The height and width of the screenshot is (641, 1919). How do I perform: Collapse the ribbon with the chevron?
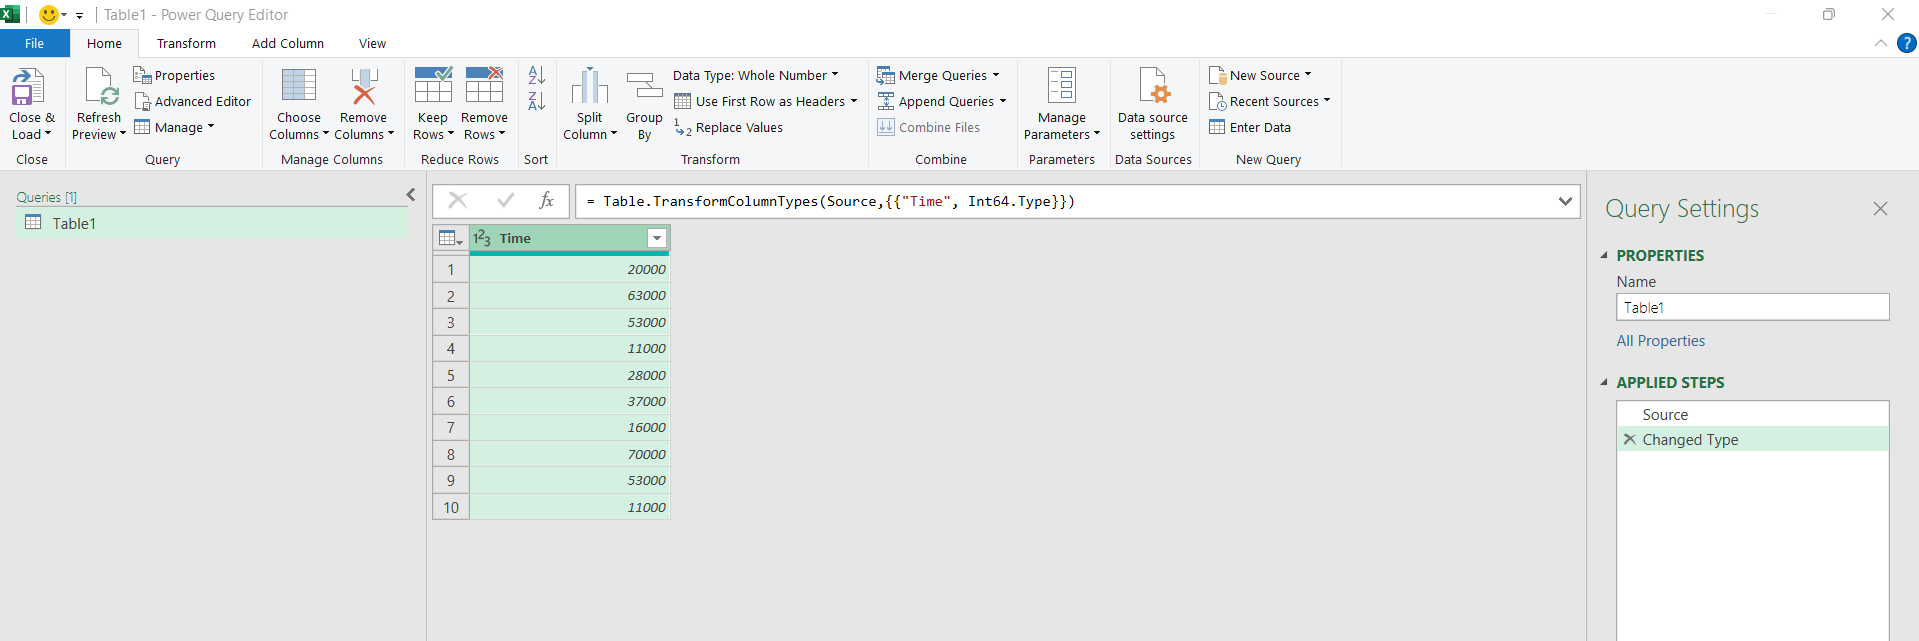1880,43
